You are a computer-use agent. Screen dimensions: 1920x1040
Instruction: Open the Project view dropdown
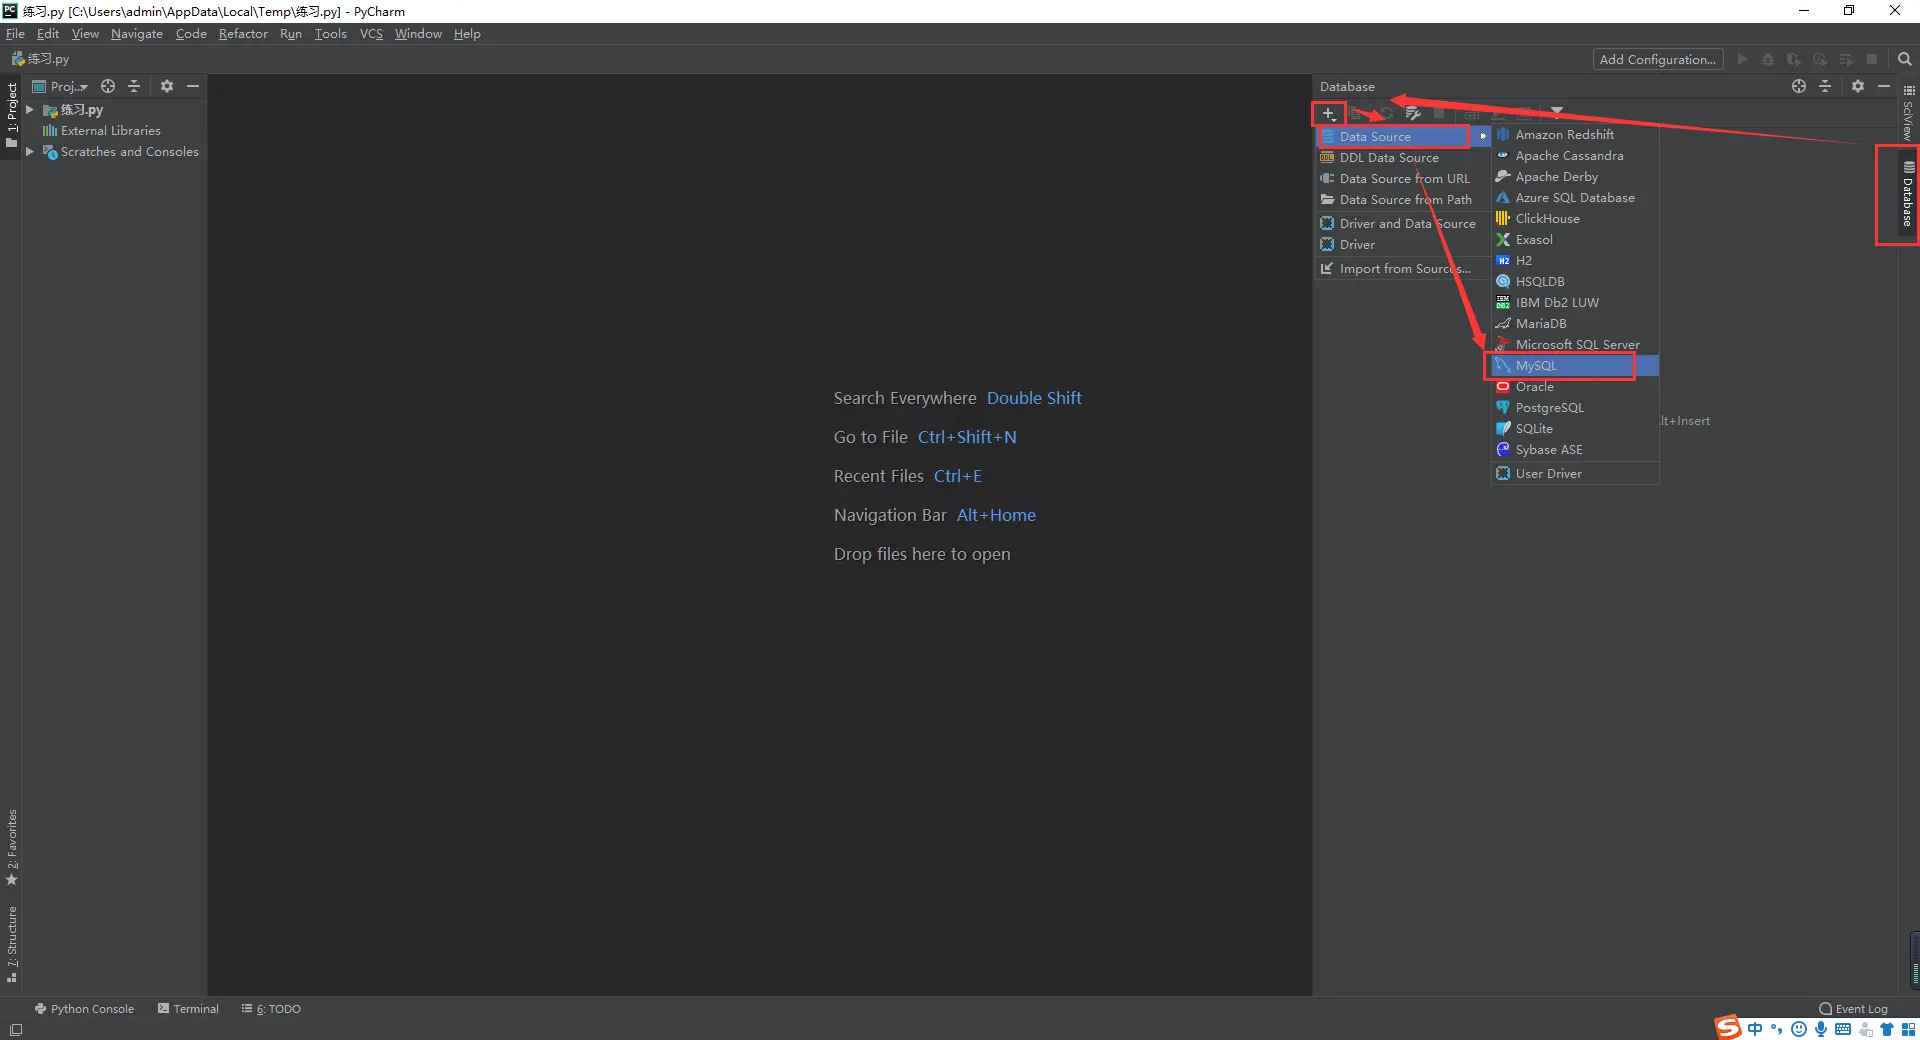pos(60,86)
